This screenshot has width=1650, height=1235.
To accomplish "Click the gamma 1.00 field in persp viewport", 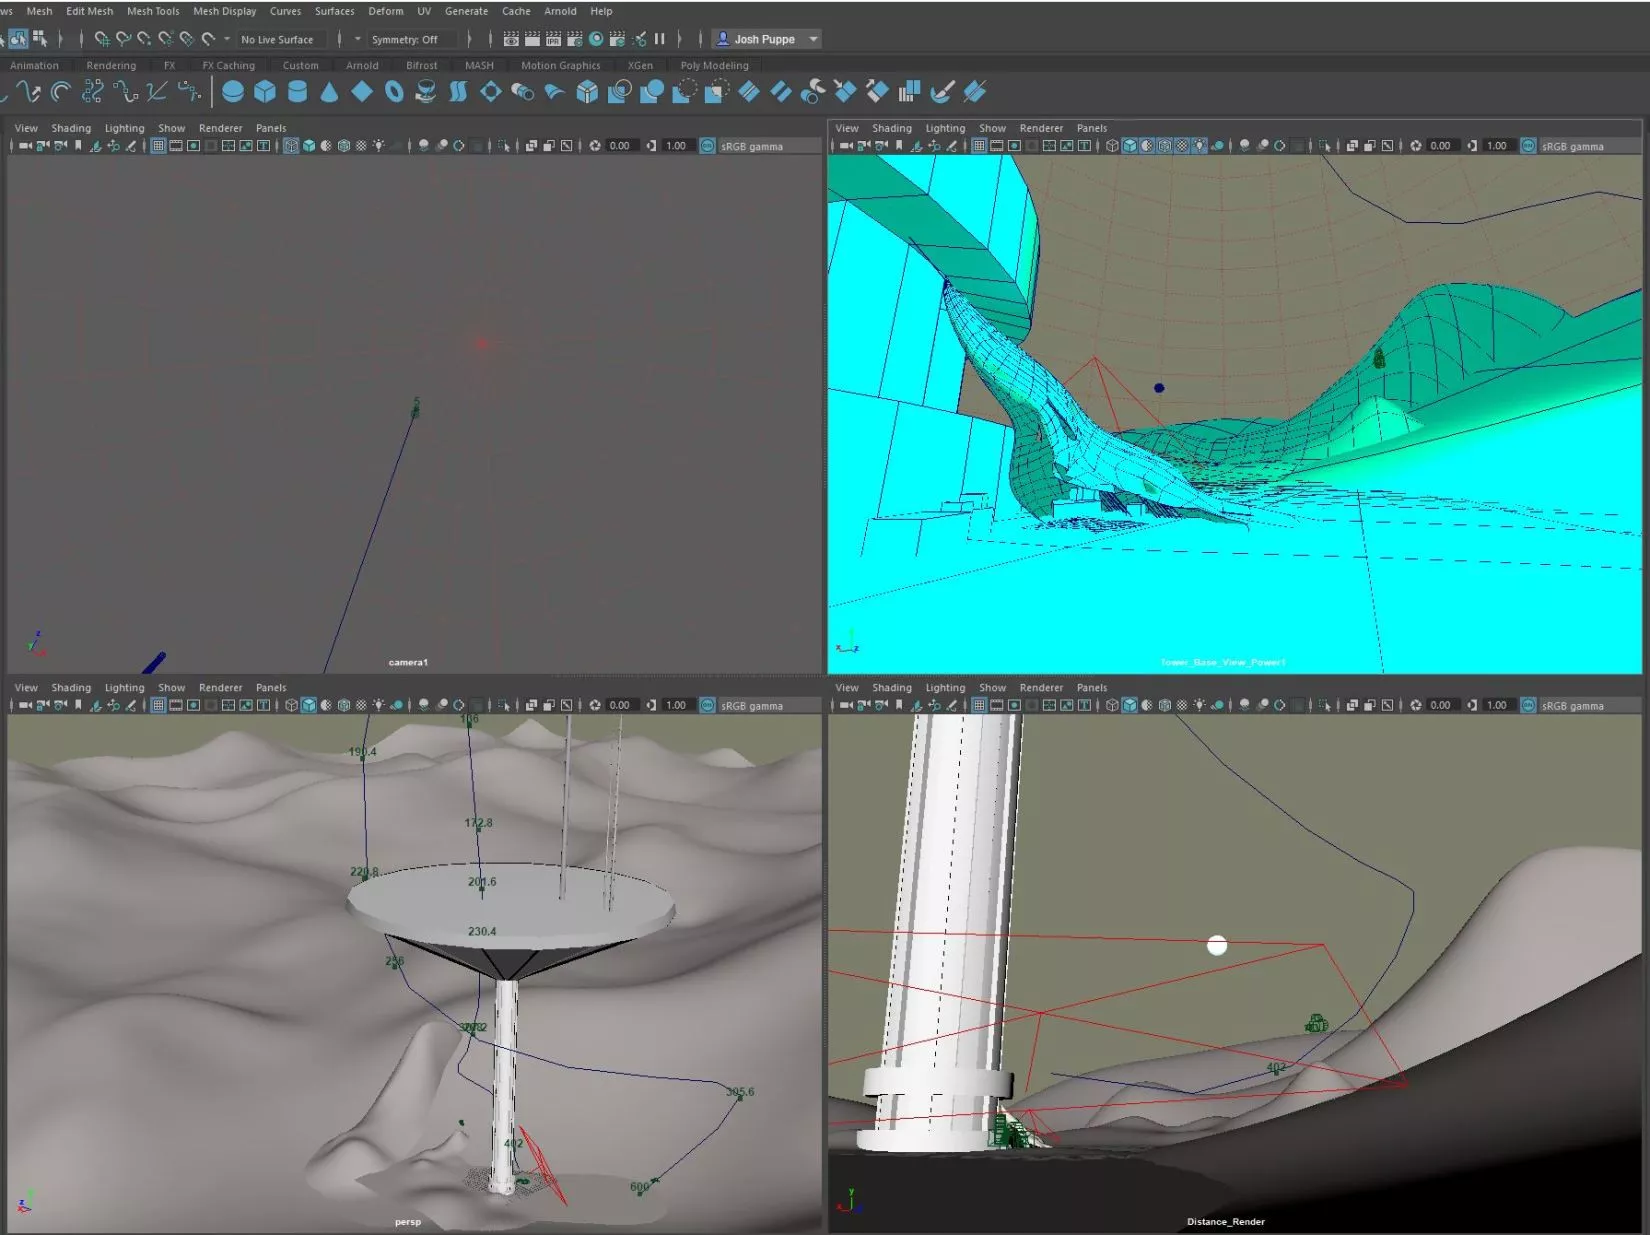I will click(x=676, y=706).
